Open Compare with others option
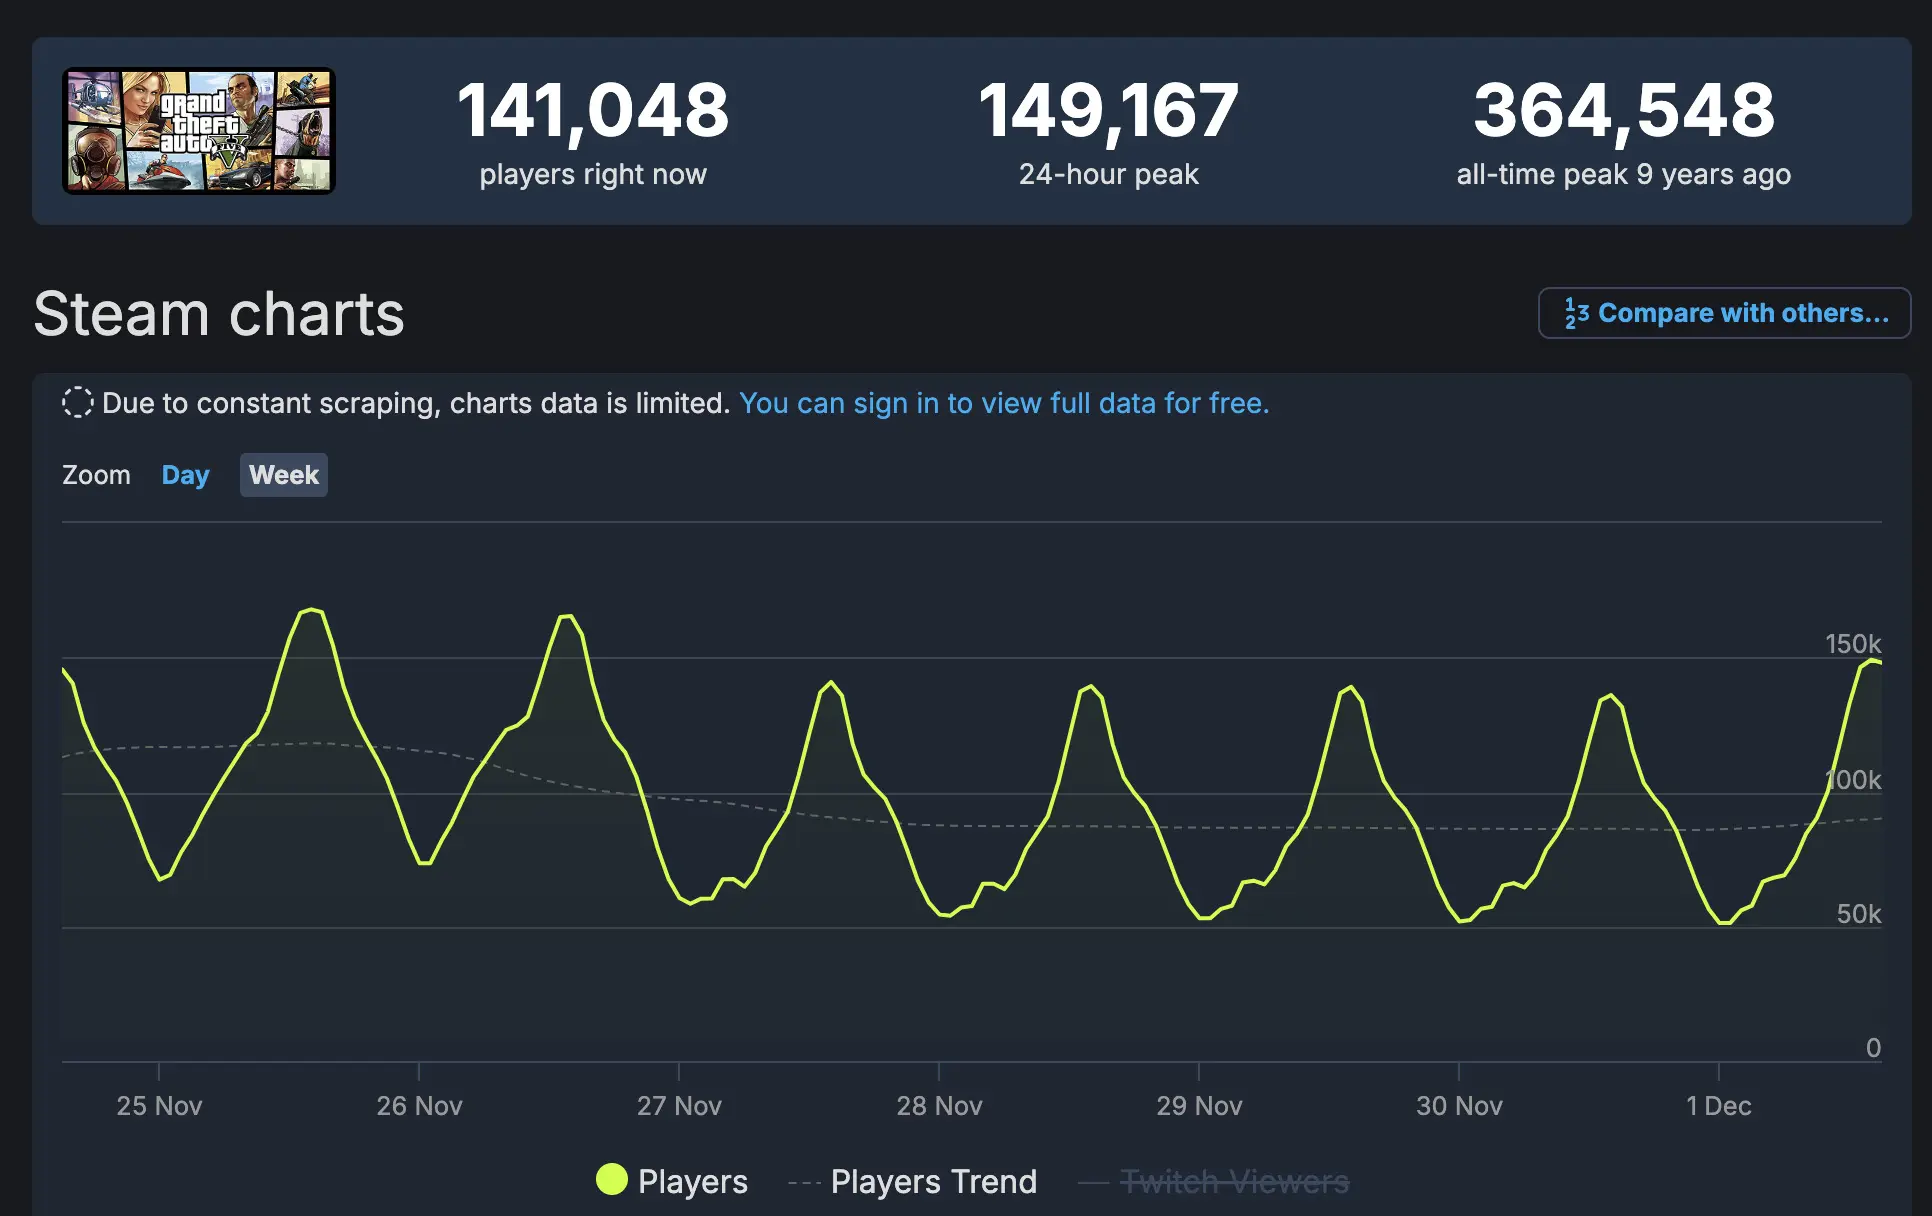1932x1216 pixels. point(1724,313)
